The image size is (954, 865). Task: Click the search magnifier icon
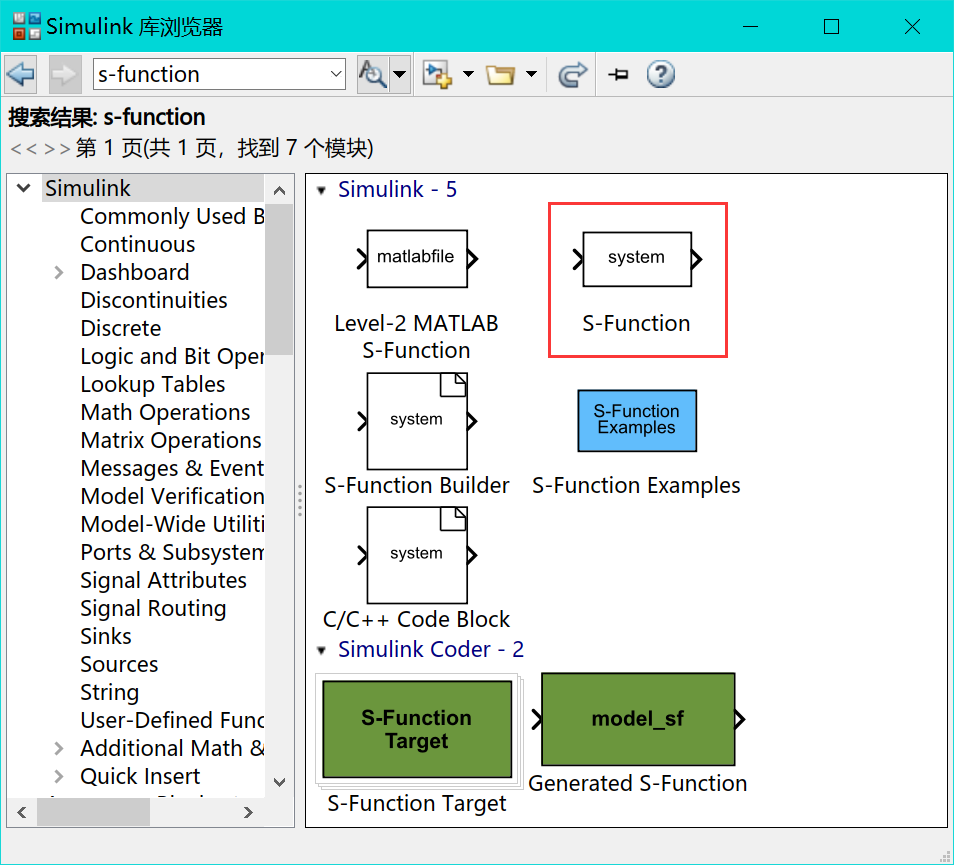click(372, 74)
